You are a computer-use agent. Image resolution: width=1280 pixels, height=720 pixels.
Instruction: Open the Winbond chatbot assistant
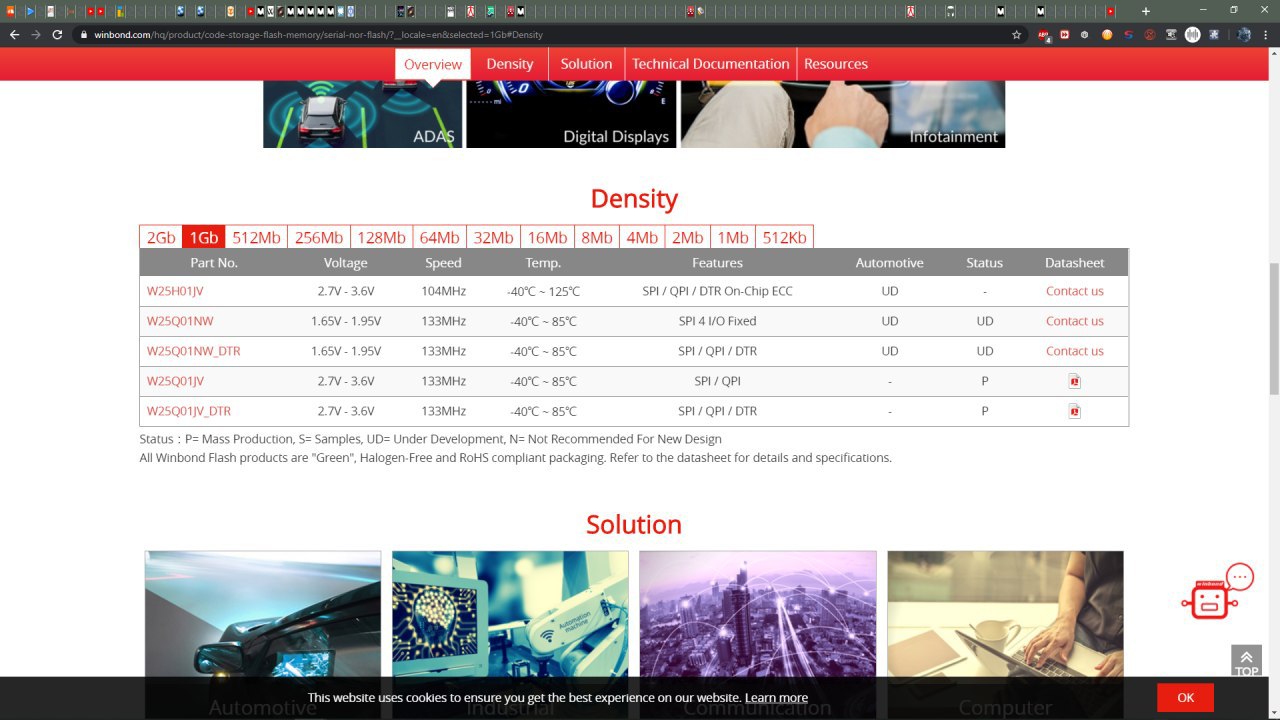(x=1217, y=591)
